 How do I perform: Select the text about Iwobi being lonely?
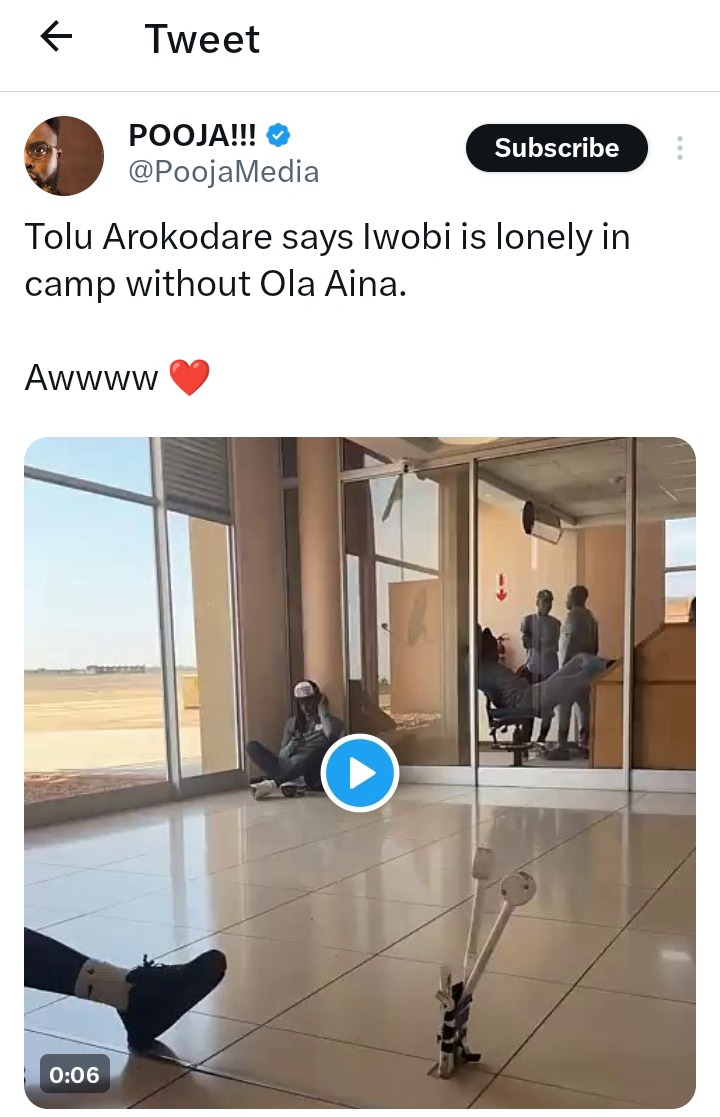click(328, 260)
